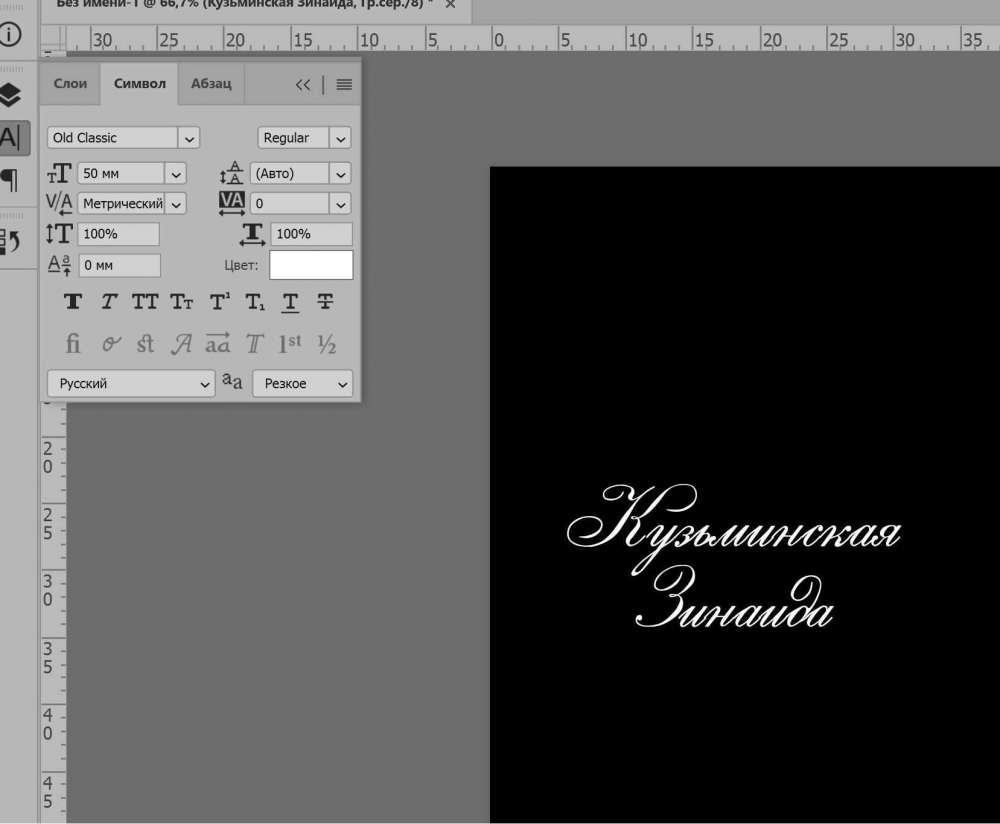Open the Old Classic font family dropdown
Viewport: 1000px width, 824px height.
point(190,138)
